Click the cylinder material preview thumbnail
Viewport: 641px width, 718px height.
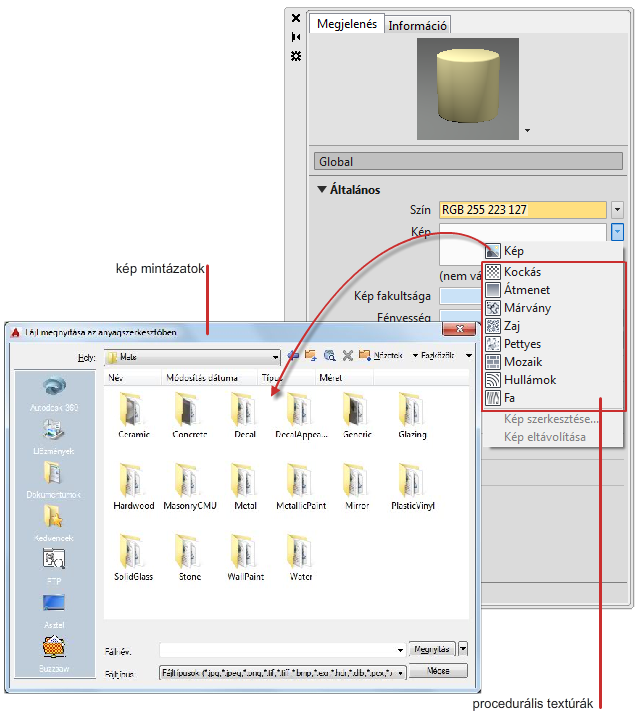pos(467,89)
